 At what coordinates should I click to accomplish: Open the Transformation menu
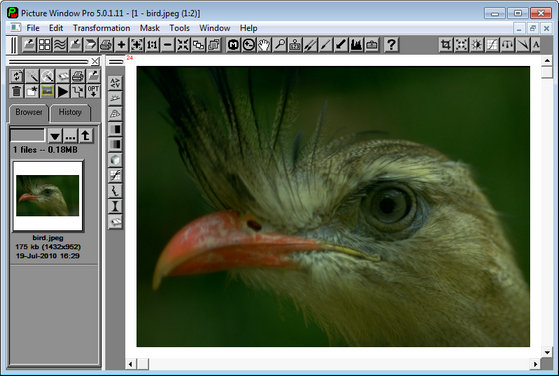[x=101, y=28]
